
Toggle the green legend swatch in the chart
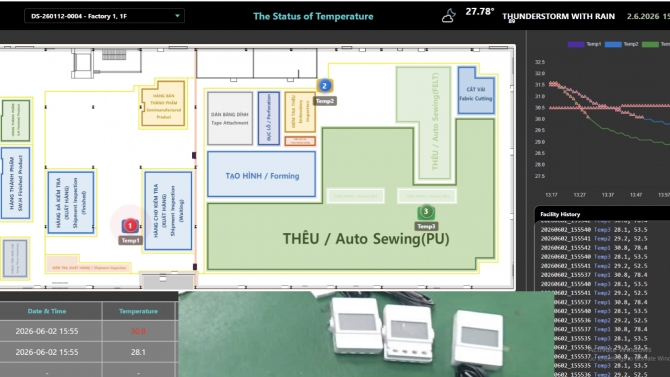[x=650, y=44]
